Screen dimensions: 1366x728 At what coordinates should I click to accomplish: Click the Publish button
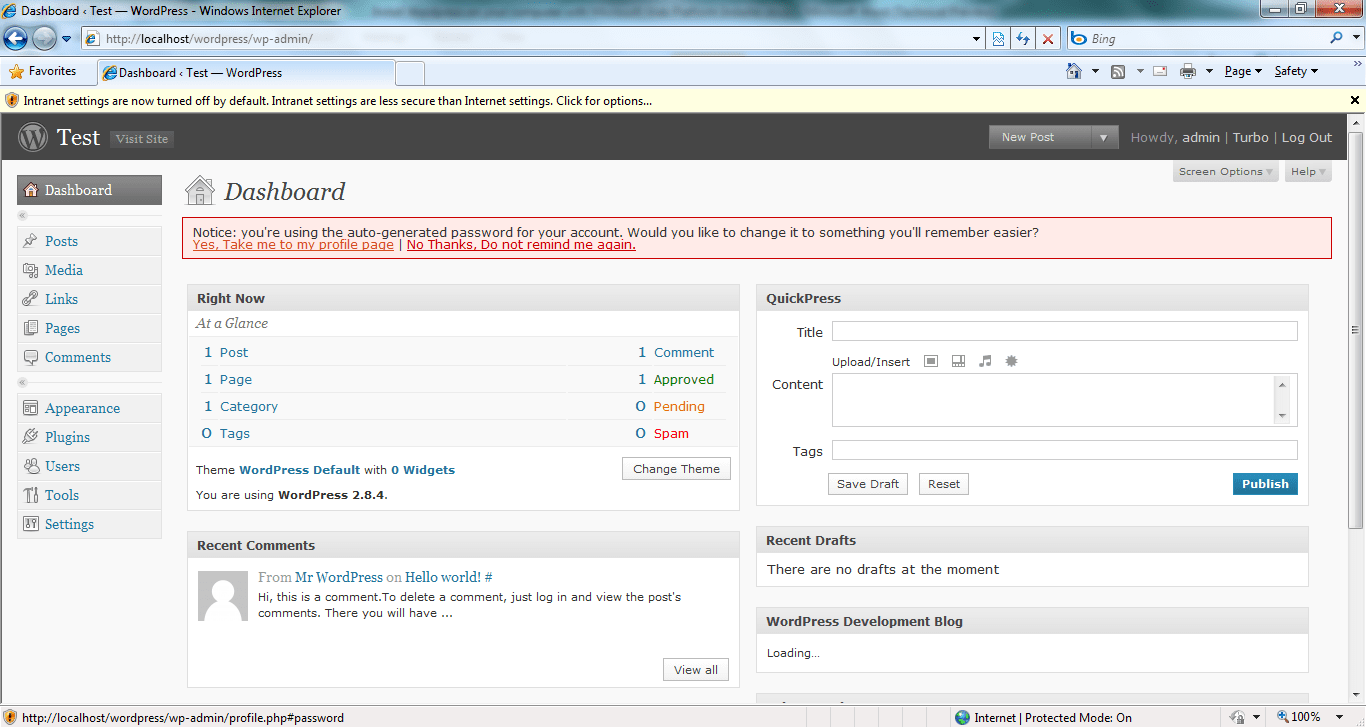coord(1265,484)
